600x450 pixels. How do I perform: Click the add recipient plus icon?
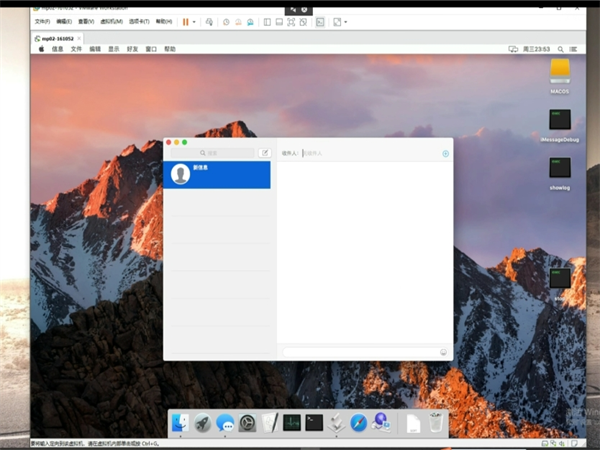click(445, 154)
